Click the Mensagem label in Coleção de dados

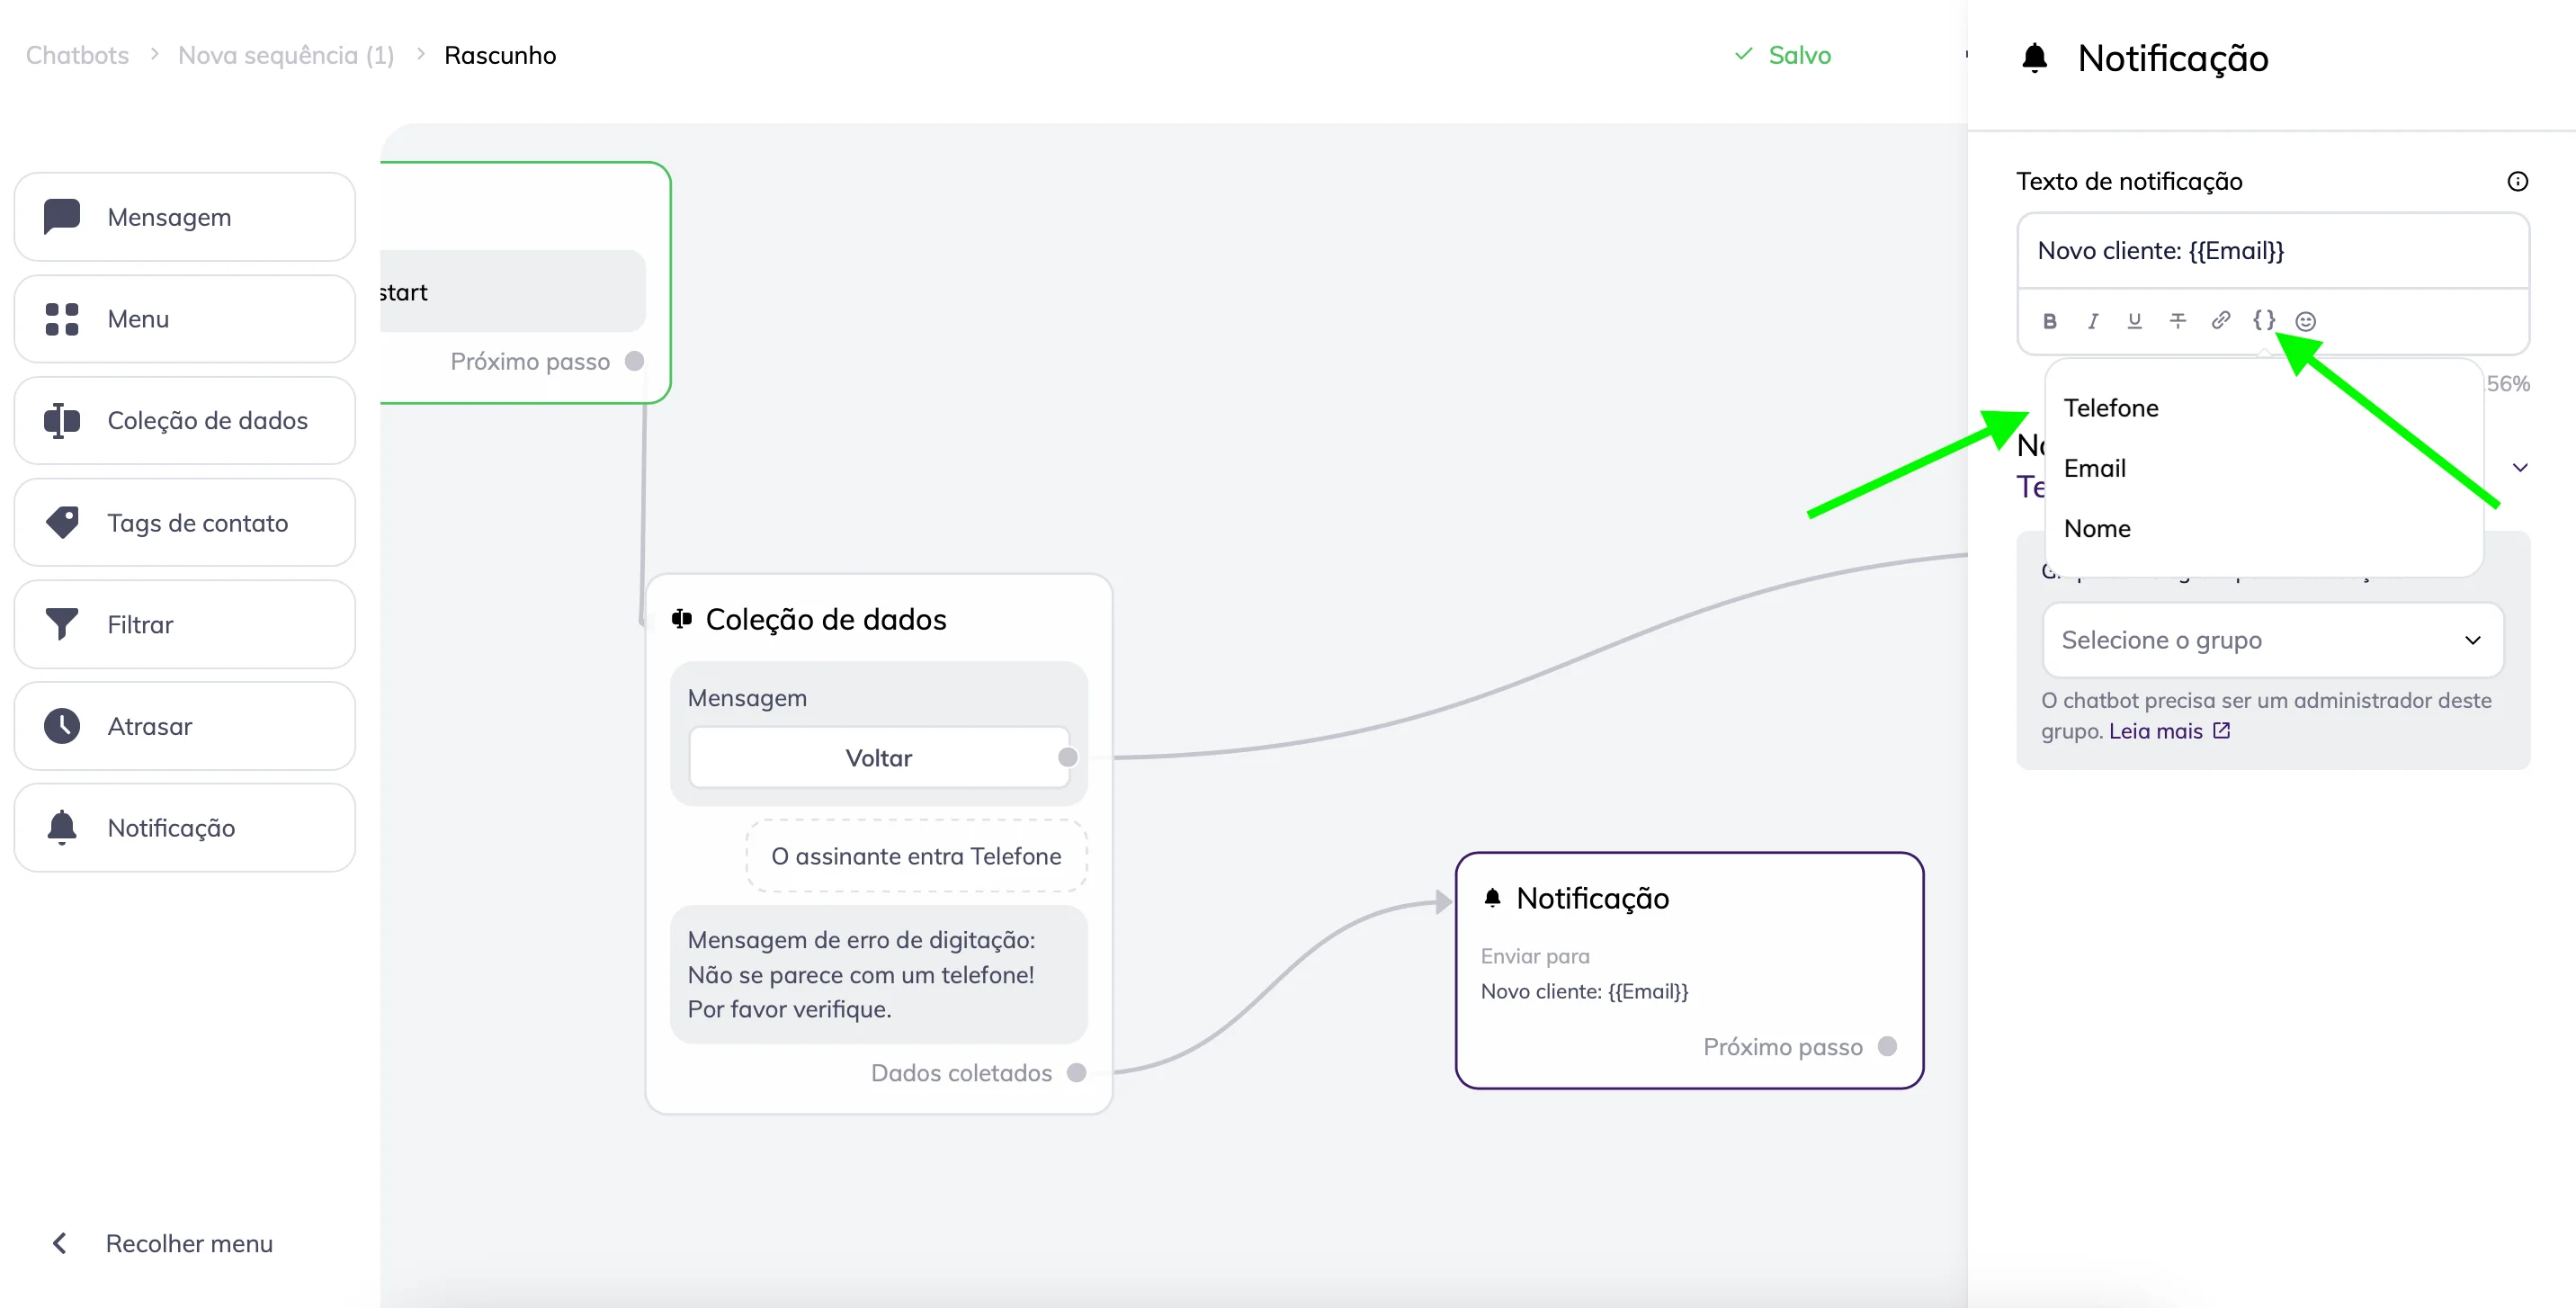point(747,698)
